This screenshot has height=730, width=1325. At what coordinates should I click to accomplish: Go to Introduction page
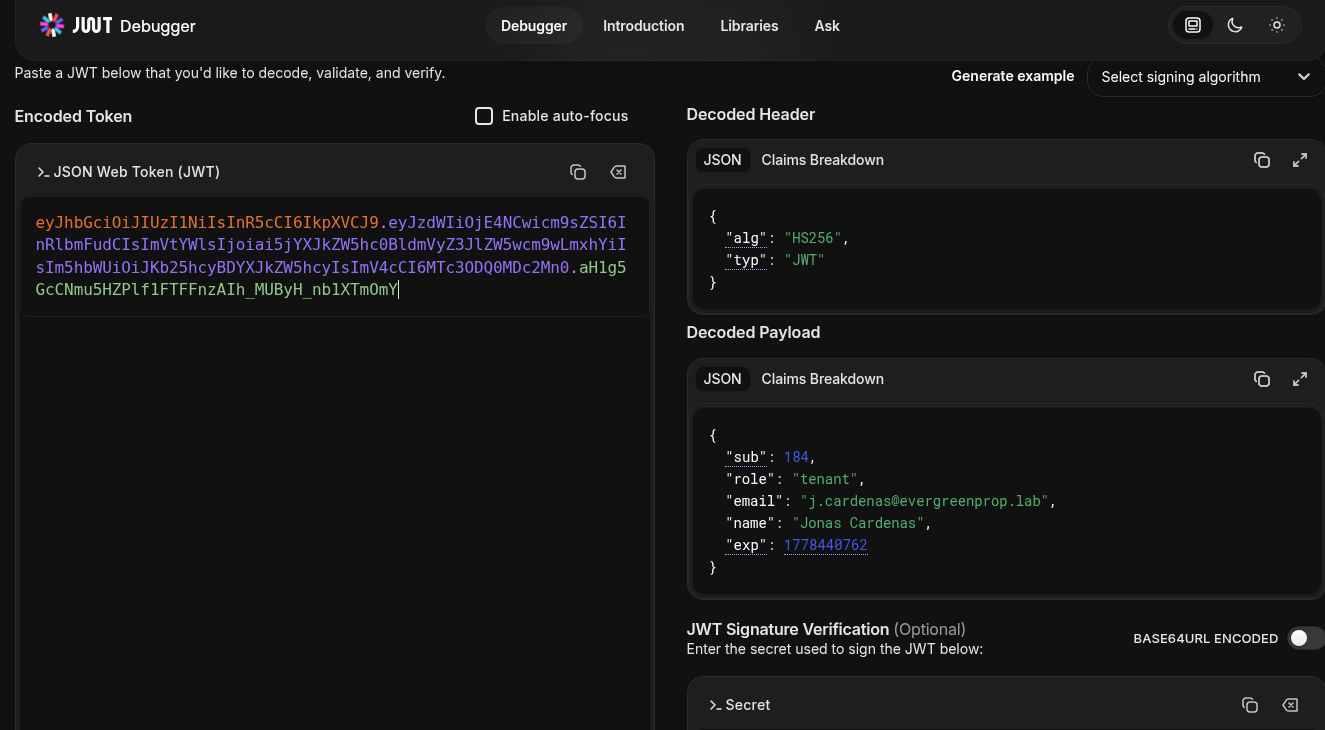click(644, 26)
